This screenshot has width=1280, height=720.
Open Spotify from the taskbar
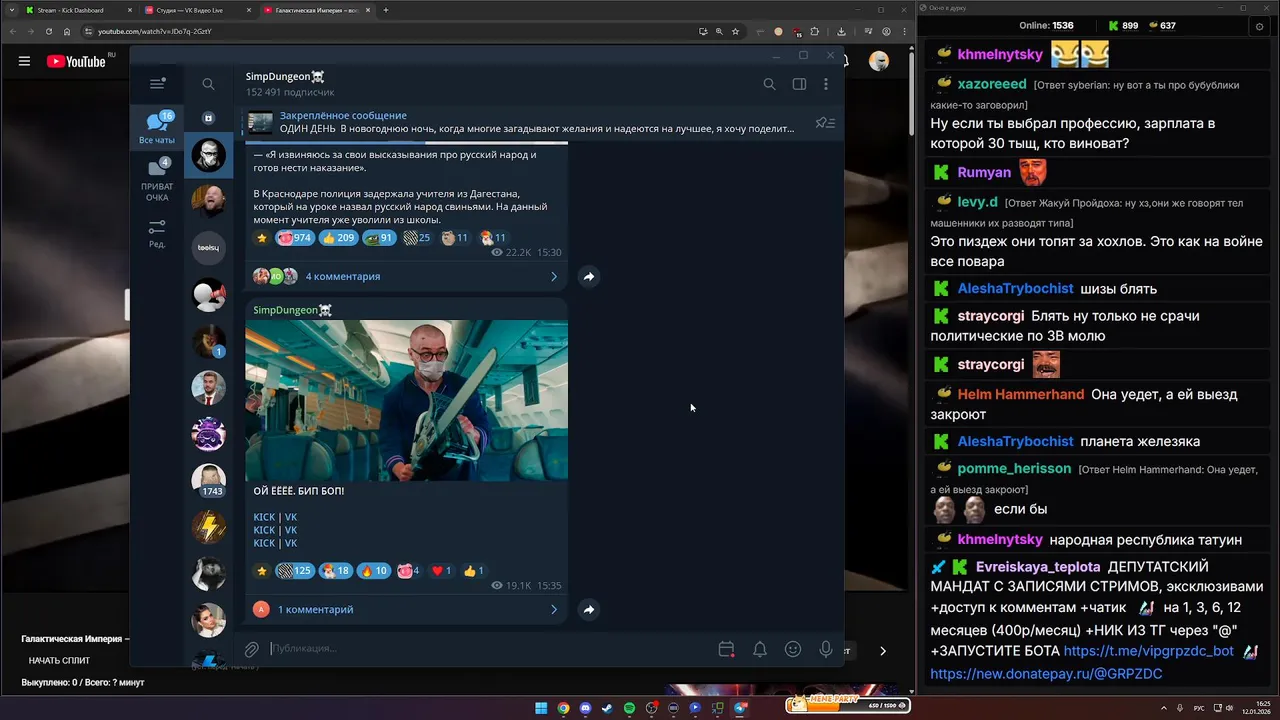pyautogui.click(x=629, y=708)
